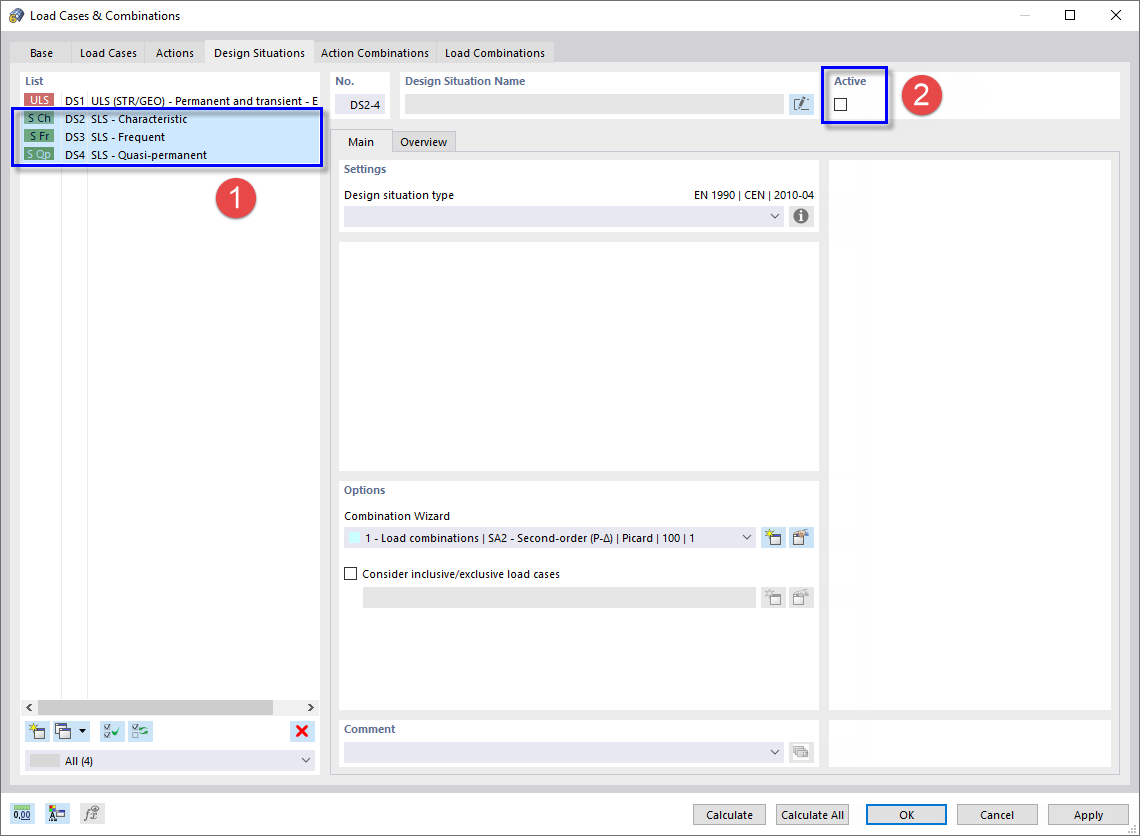The width and height of the screenshot is (1140, 836).
Task: Select DS4 SLS - Quasi-permanent row
Action: pos(171,155)
